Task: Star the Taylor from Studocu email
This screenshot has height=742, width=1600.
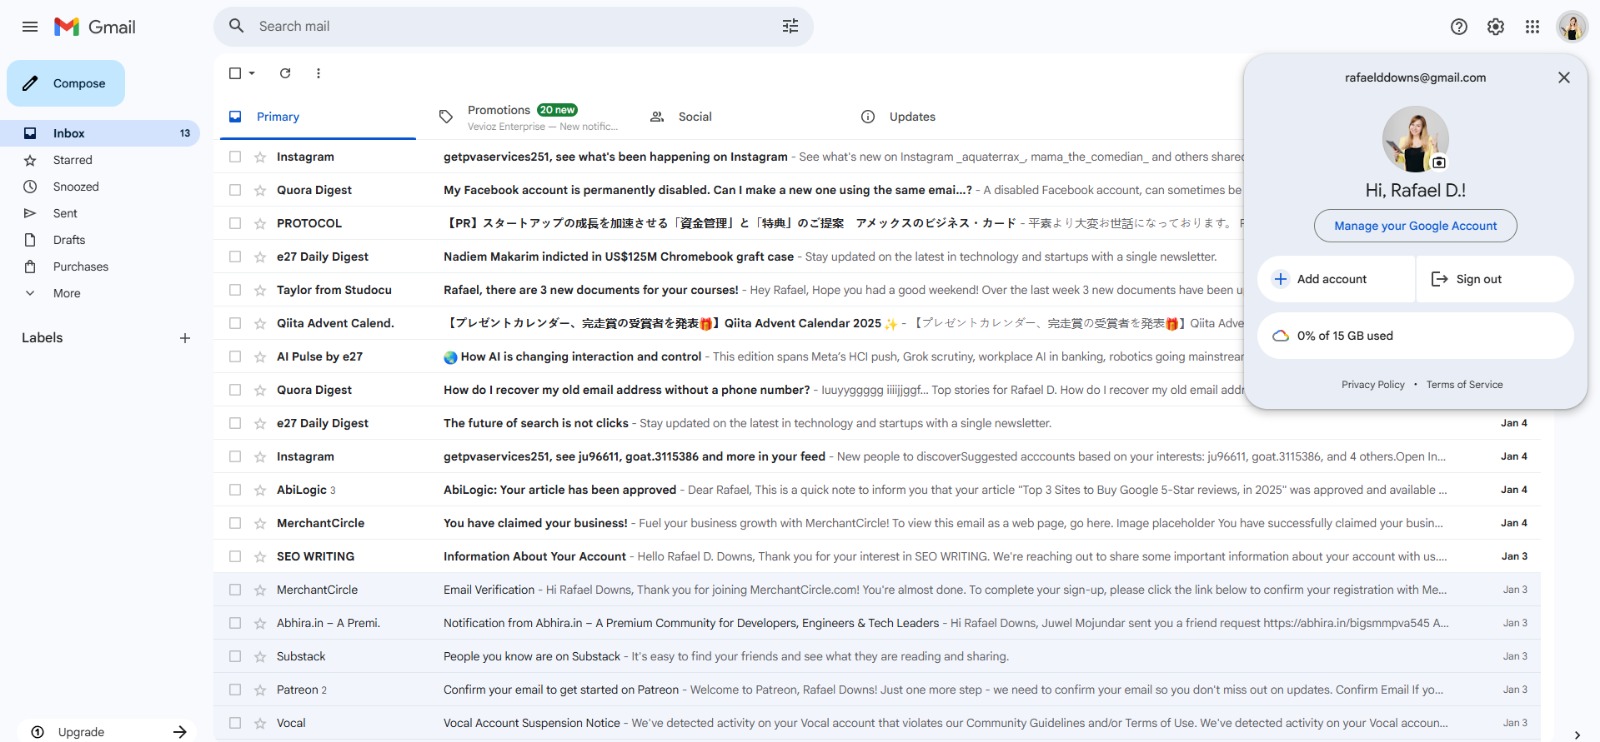Action: [260, 290]
